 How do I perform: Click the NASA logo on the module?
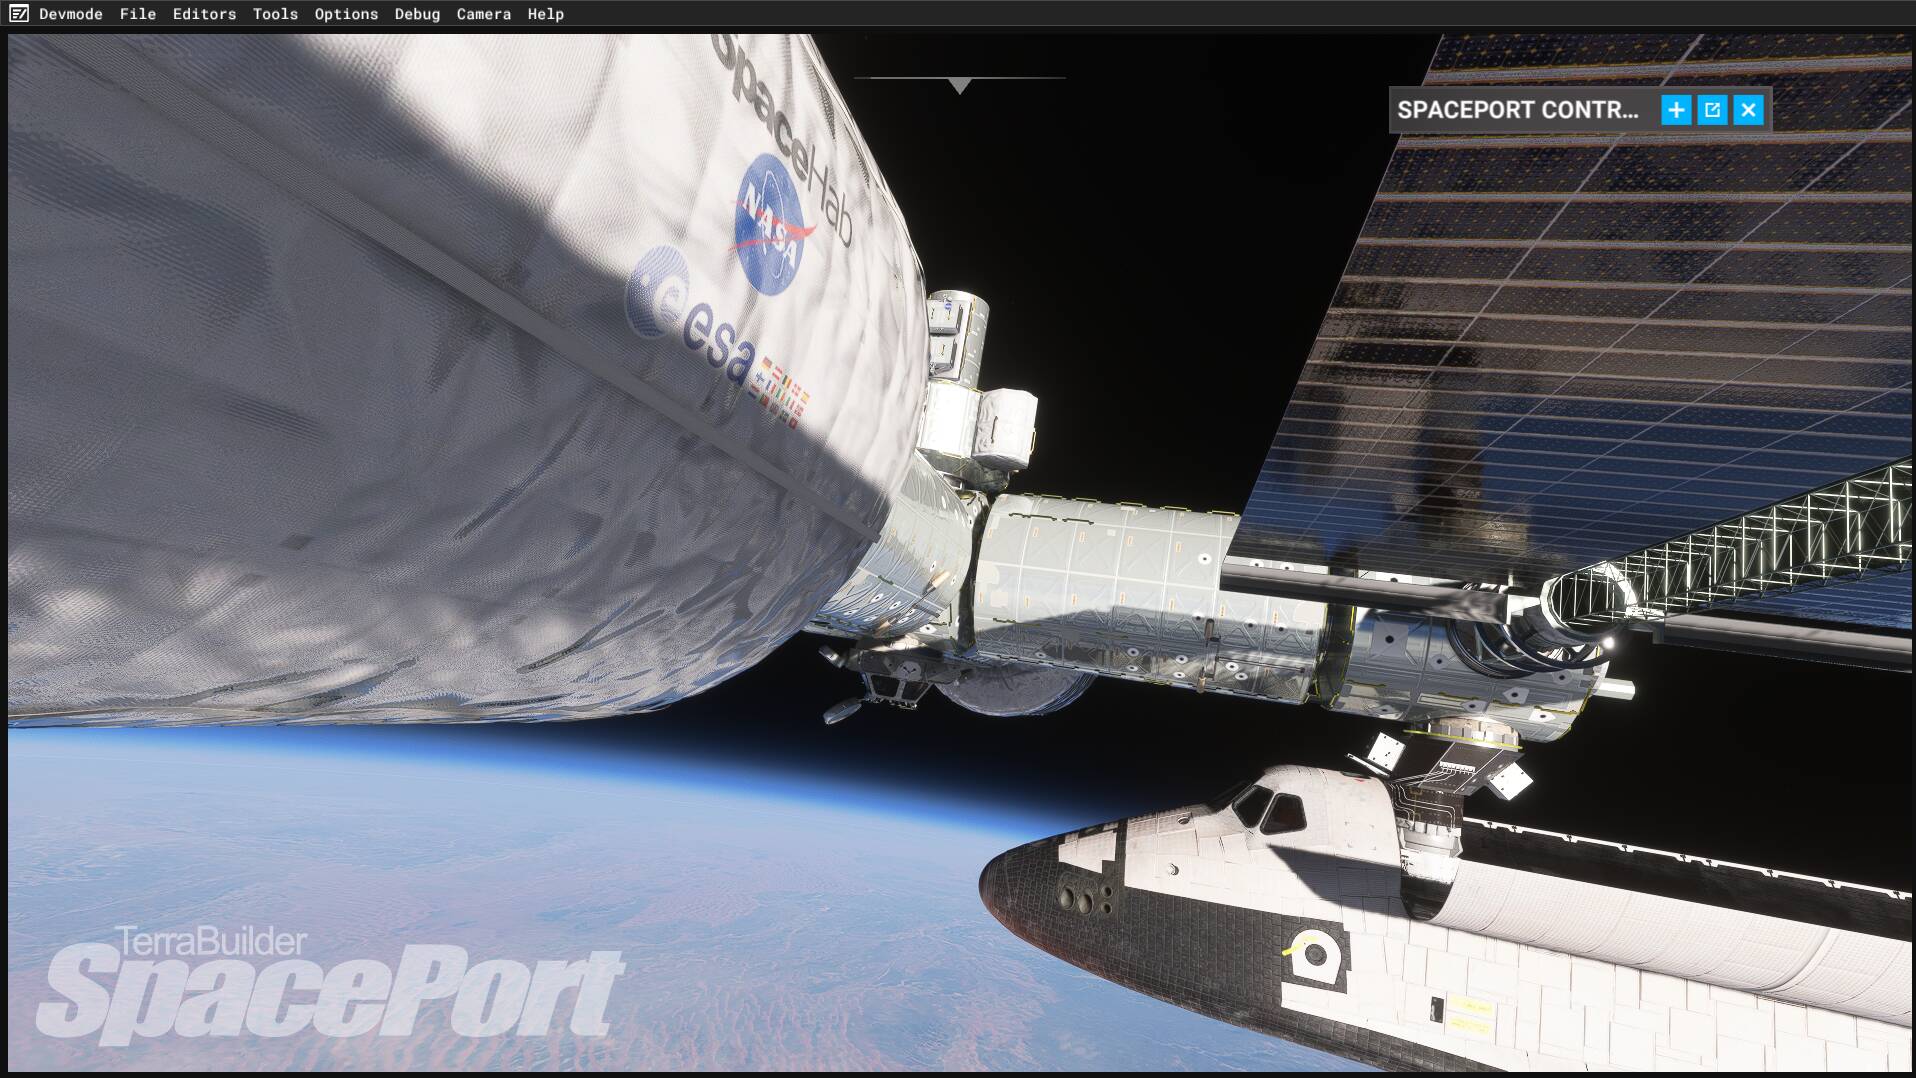[771, 219]
